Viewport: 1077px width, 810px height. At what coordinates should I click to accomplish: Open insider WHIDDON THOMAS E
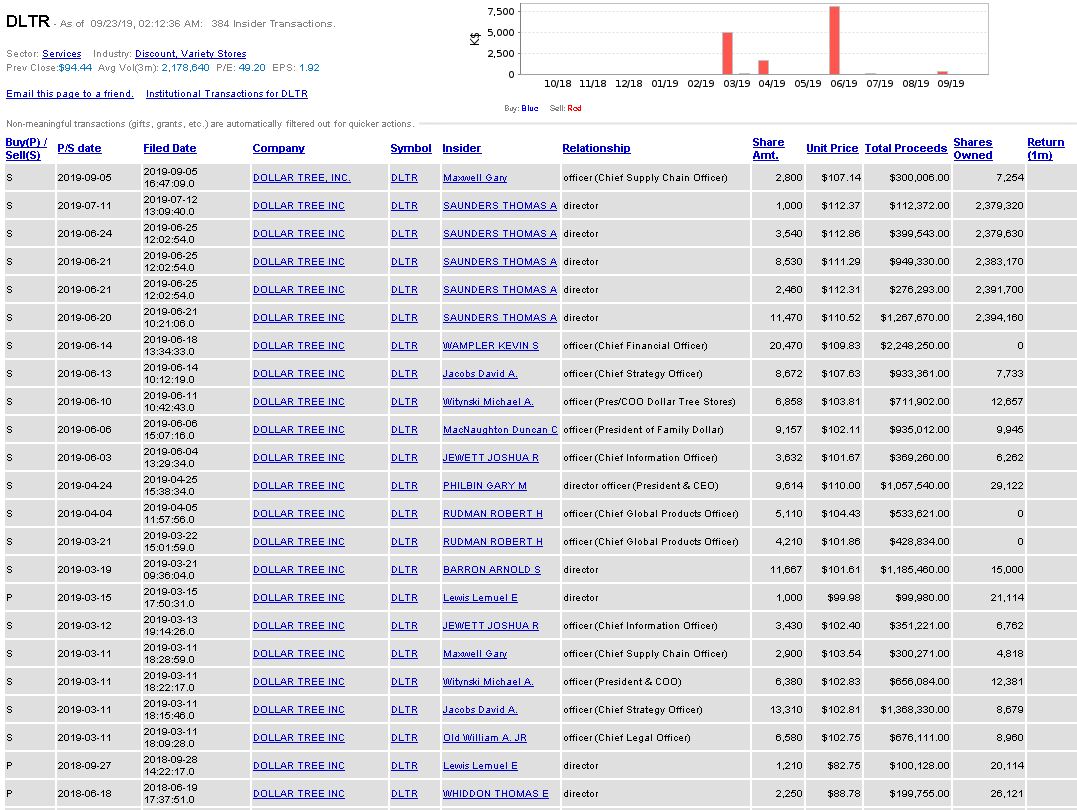coord(495,794)
